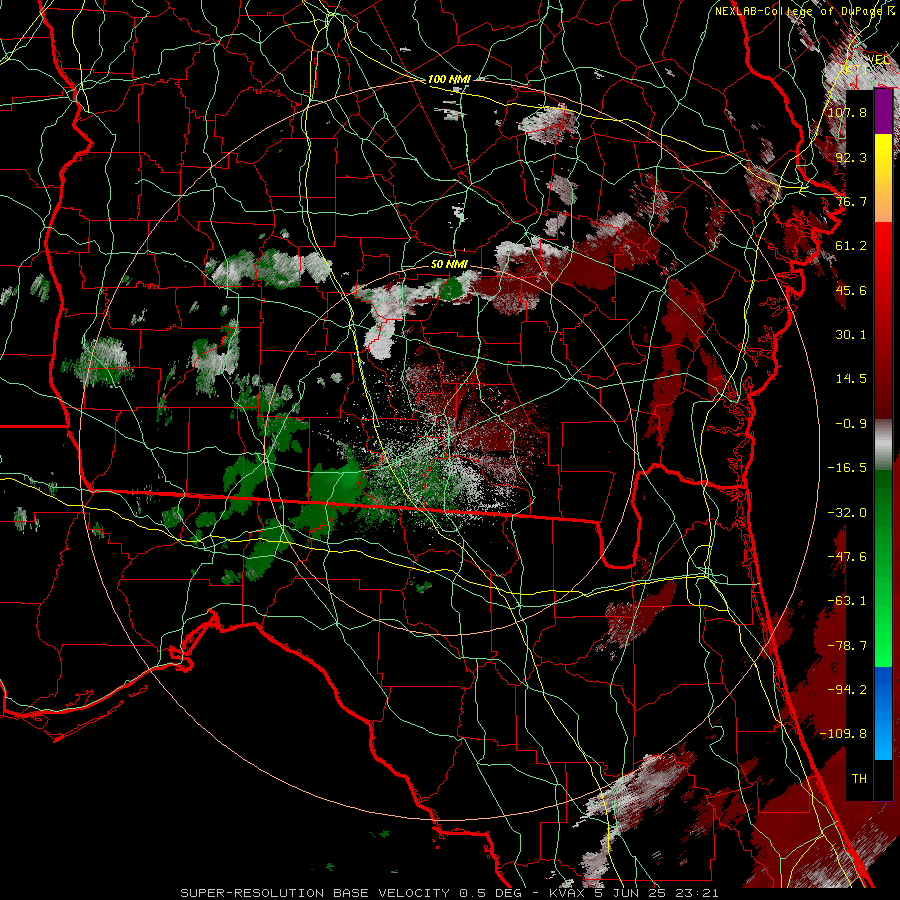This screenshot has height=900, width=900.
Task: Select the 107.8 legend value
Action: pyautogui.click(x=847, y=112)
